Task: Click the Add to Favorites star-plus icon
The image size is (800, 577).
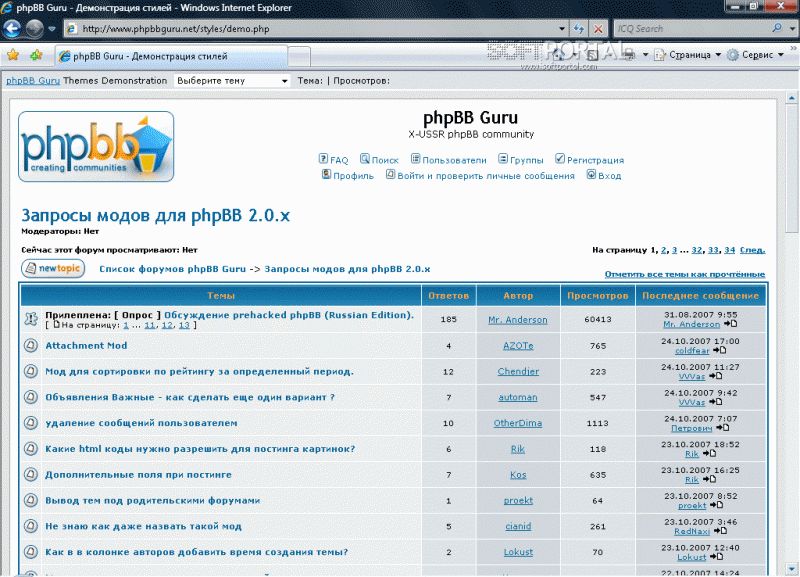Action: click(36, 55)
